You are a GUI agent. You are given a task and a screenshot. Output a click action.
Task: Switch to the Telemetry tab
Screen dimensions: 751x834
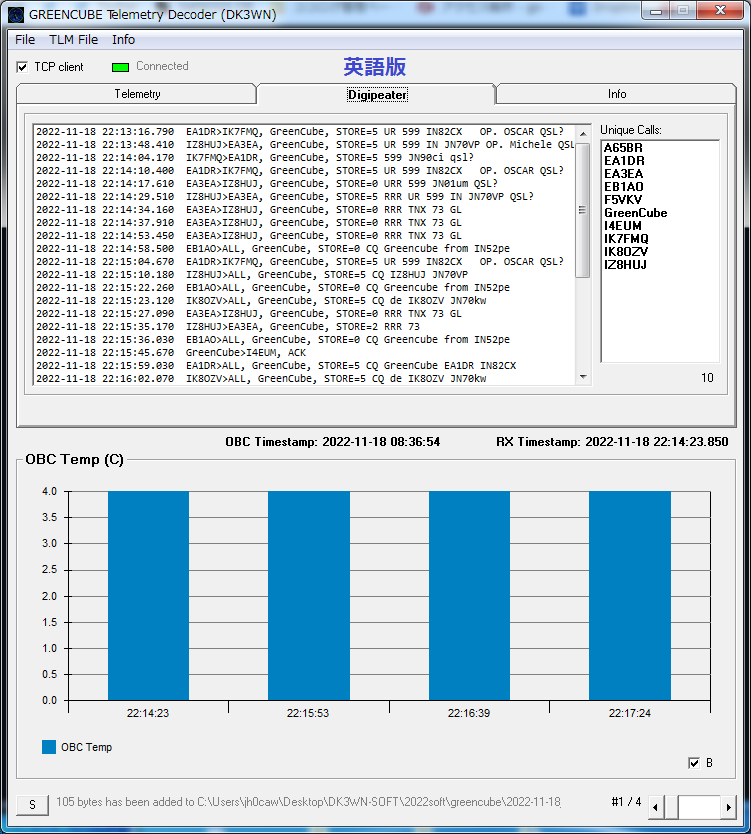click(137, 94)
